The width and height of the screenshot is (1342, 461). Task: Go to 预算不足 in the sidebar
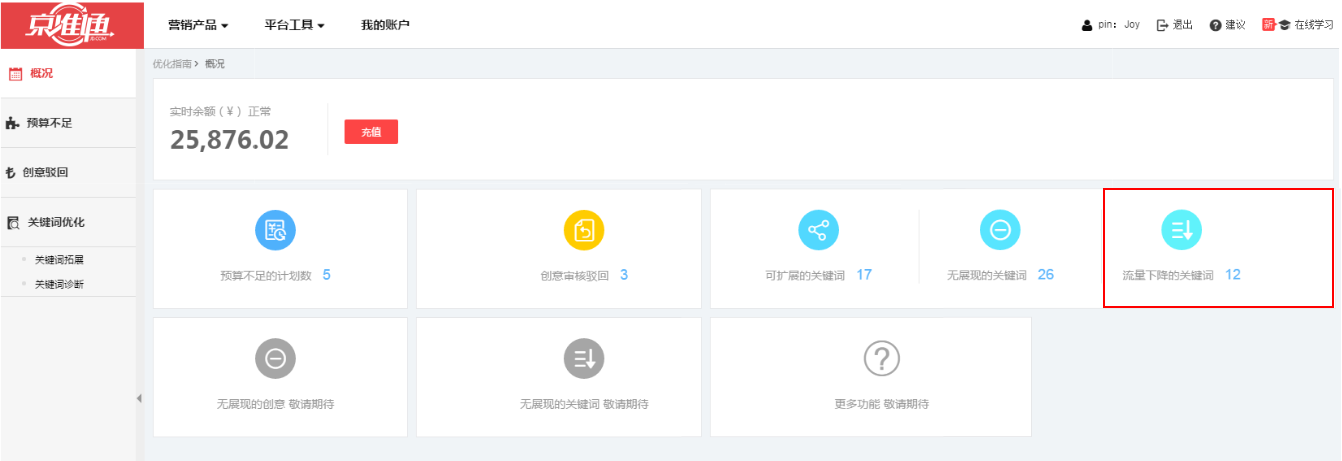coord(48,123)
